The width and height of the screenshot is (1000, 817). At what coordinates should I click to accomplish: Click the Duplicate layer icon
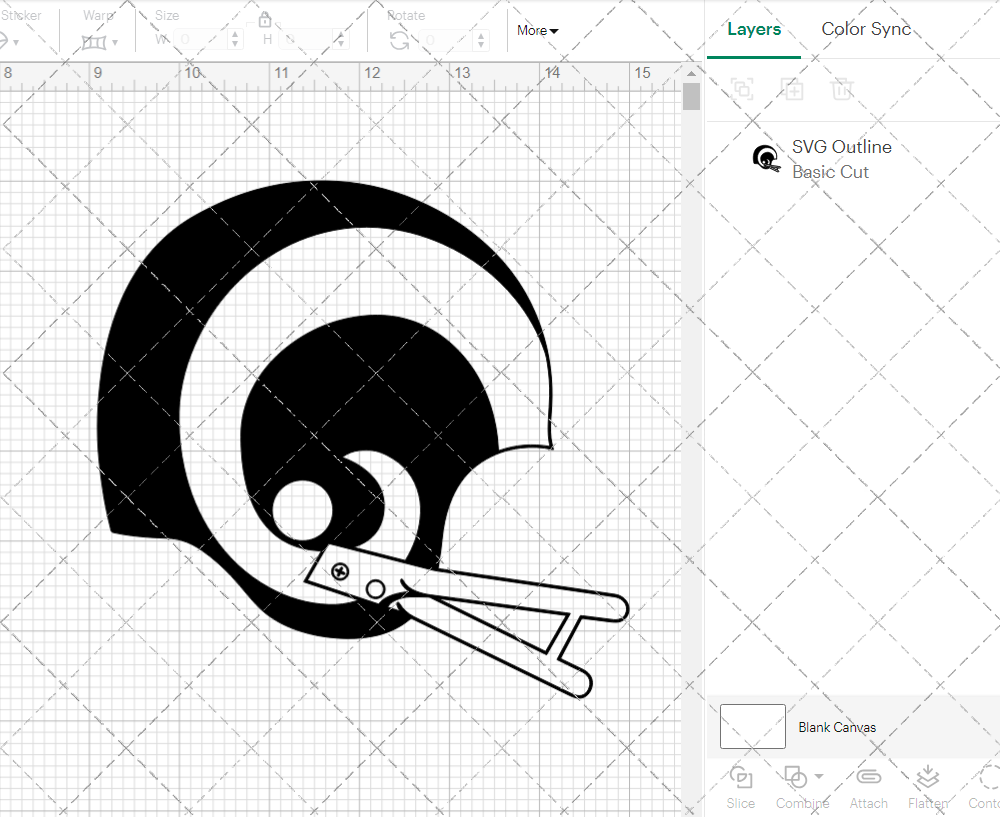pos(792,89)
